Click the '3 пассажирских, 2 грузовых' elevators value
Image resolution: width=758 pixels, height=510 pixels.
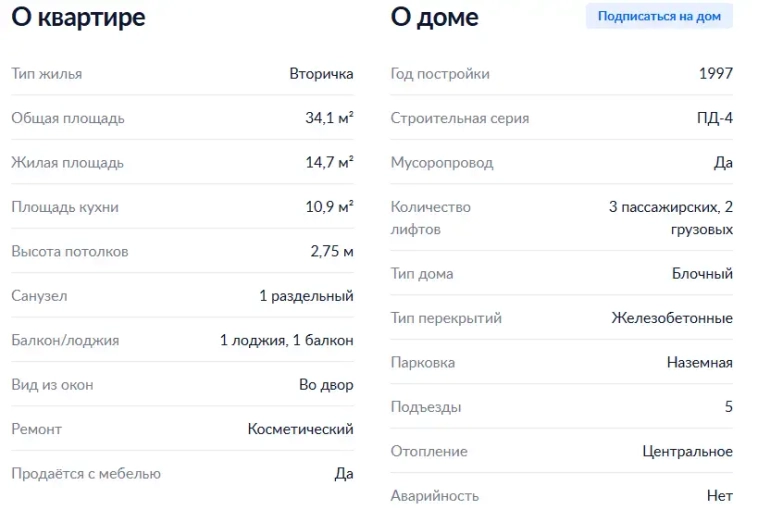click(x=671, y=218)
